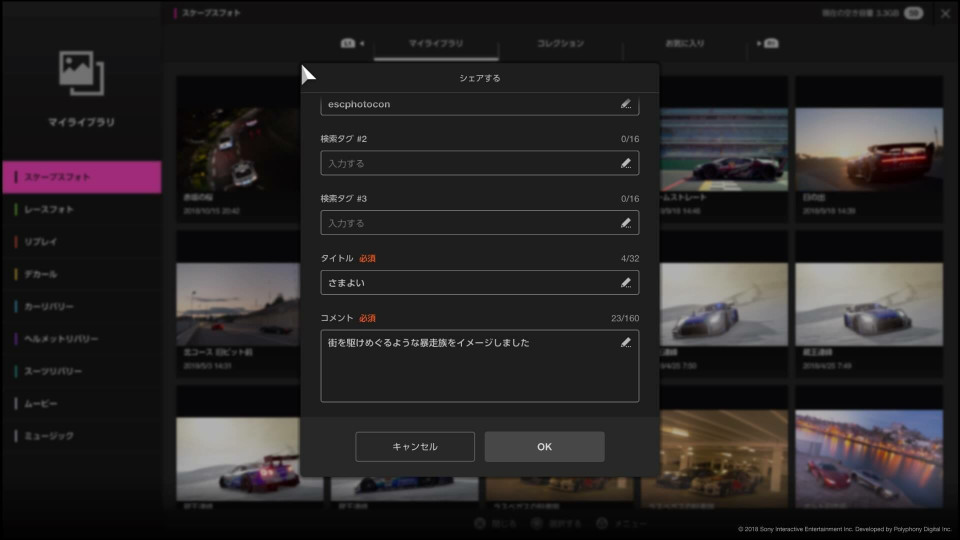Select スケープスフォト in the sidebar

tap(82, 178)
